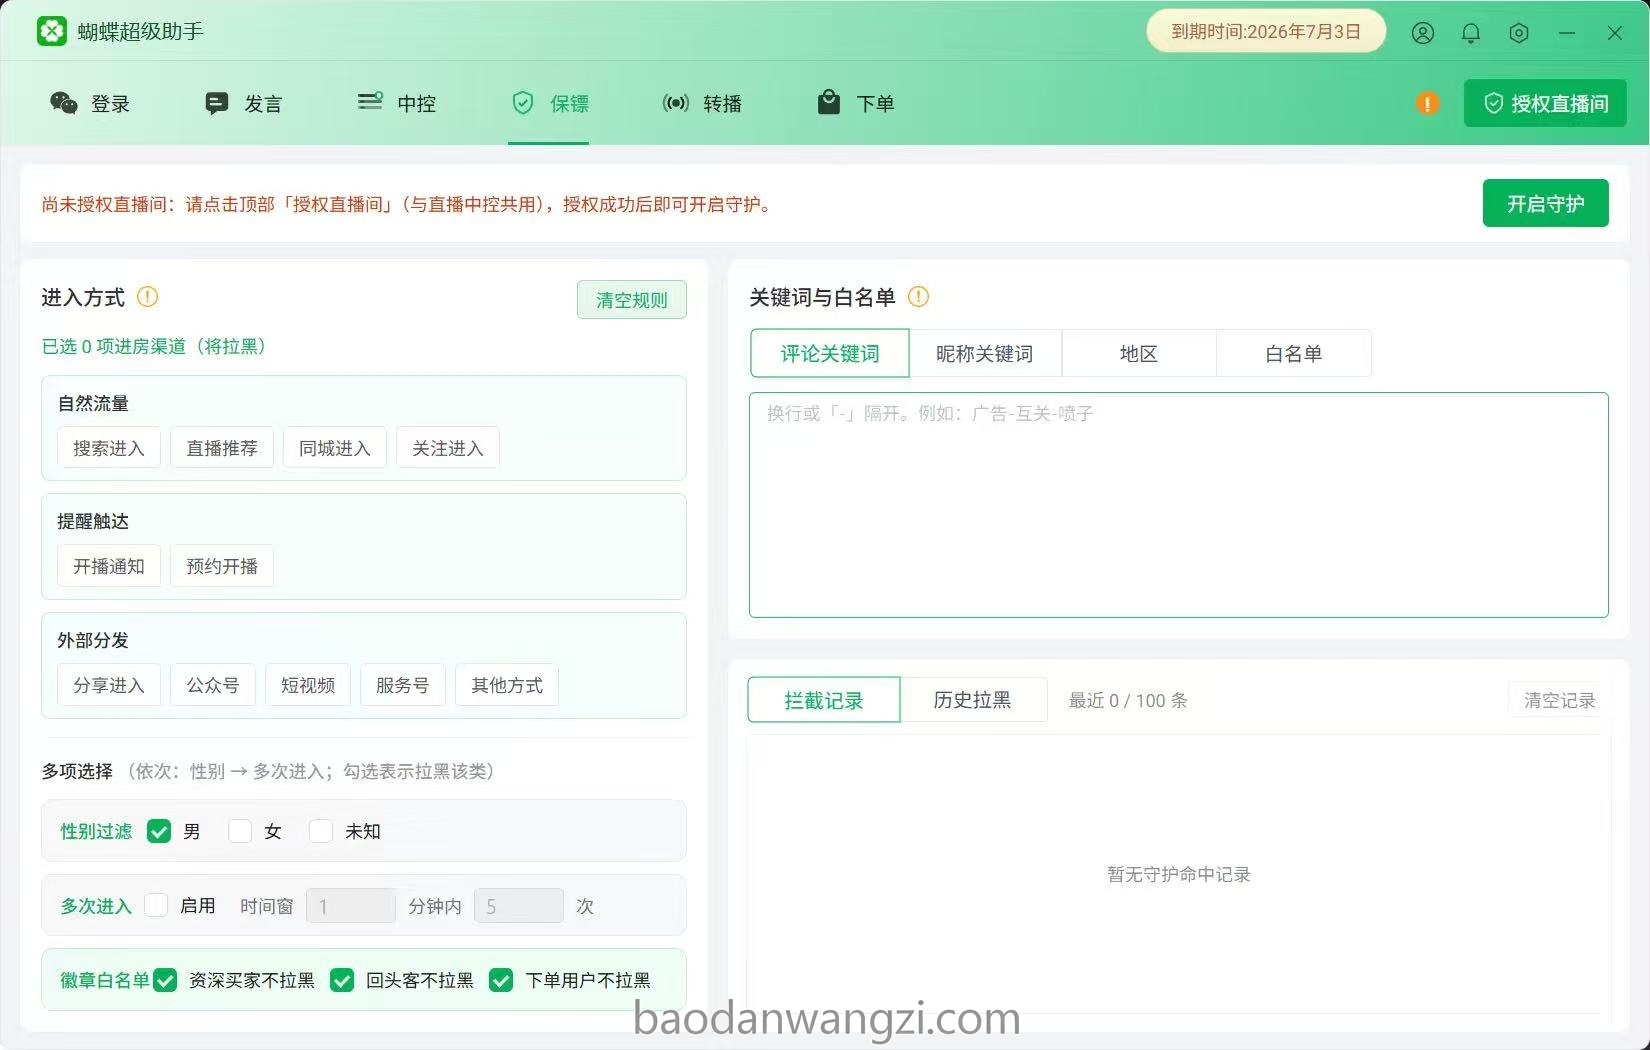Toggle 下单用户不拉黑 checkbox
This screenshot has width=1650, height=1050.
(x=501, y=980)
